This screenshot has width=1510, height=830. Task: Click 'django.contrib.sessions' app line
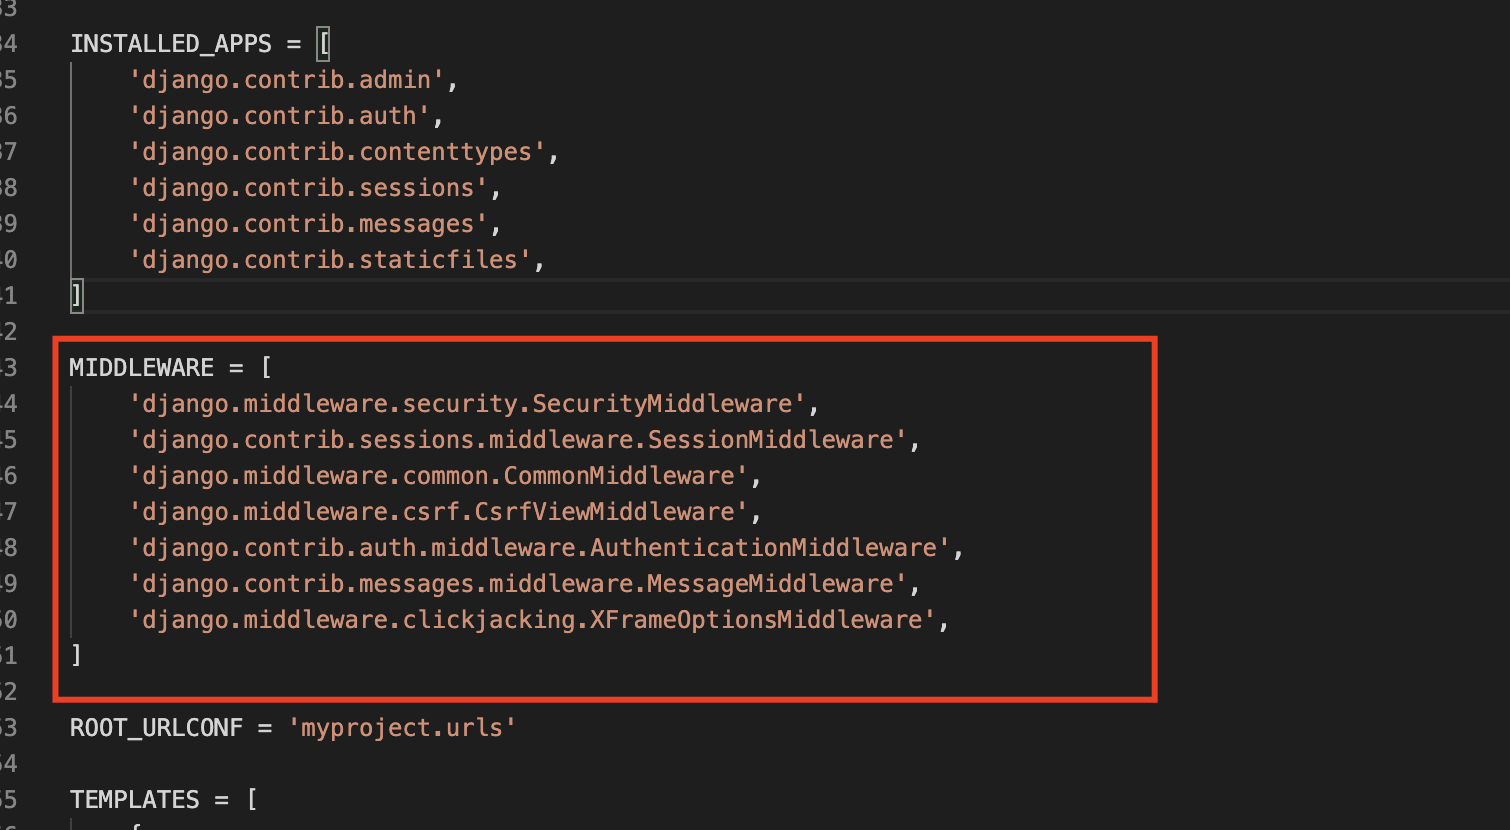308,188
